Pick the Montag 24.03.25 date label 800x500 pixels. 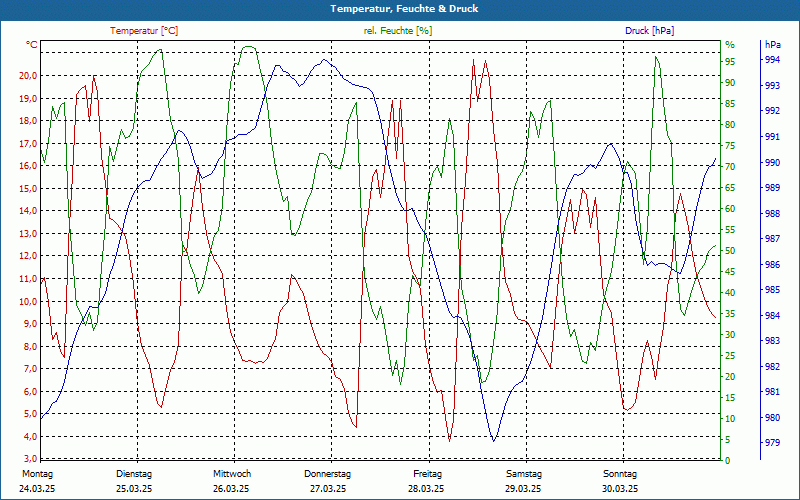point(36,481)
